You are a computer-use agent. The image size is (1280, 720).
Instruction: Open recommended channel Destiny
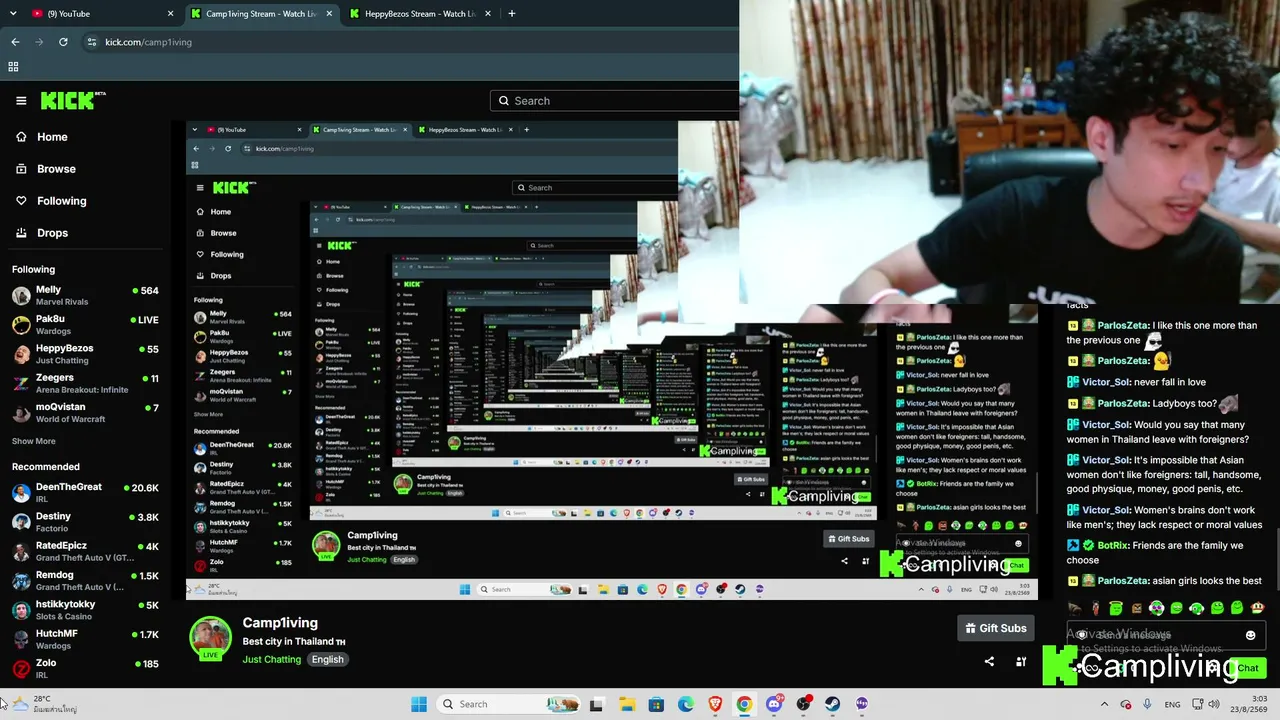[x=85, y=522]
